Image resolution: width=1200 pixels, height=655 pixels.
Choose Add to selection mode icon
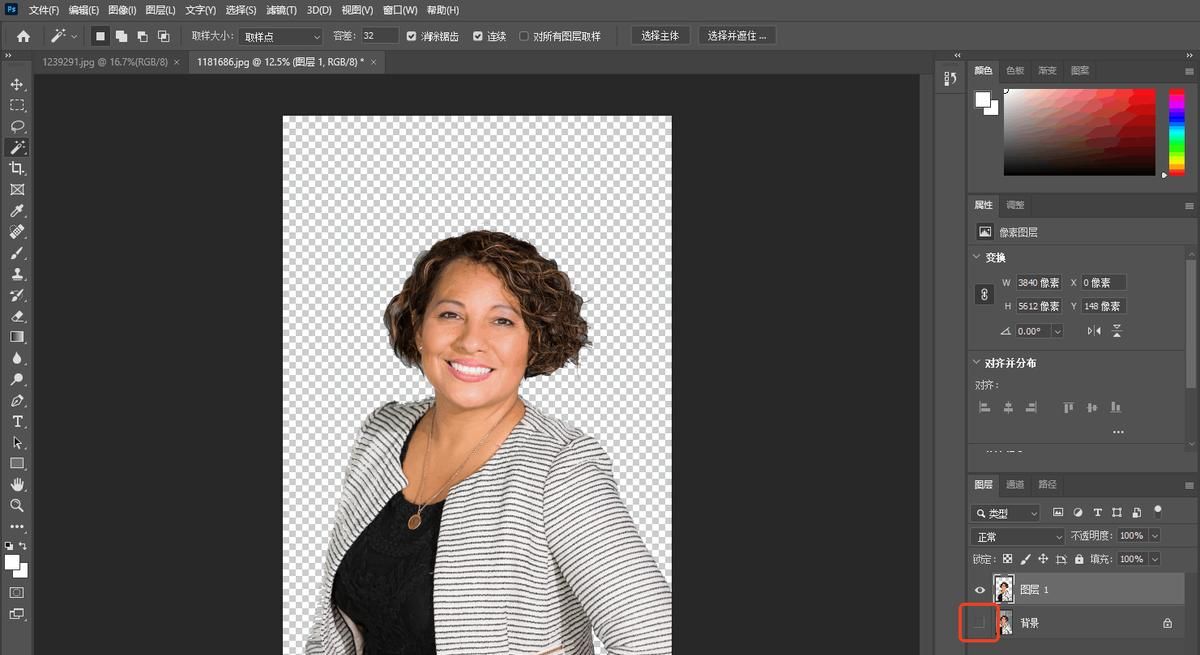tap(121, 36)
